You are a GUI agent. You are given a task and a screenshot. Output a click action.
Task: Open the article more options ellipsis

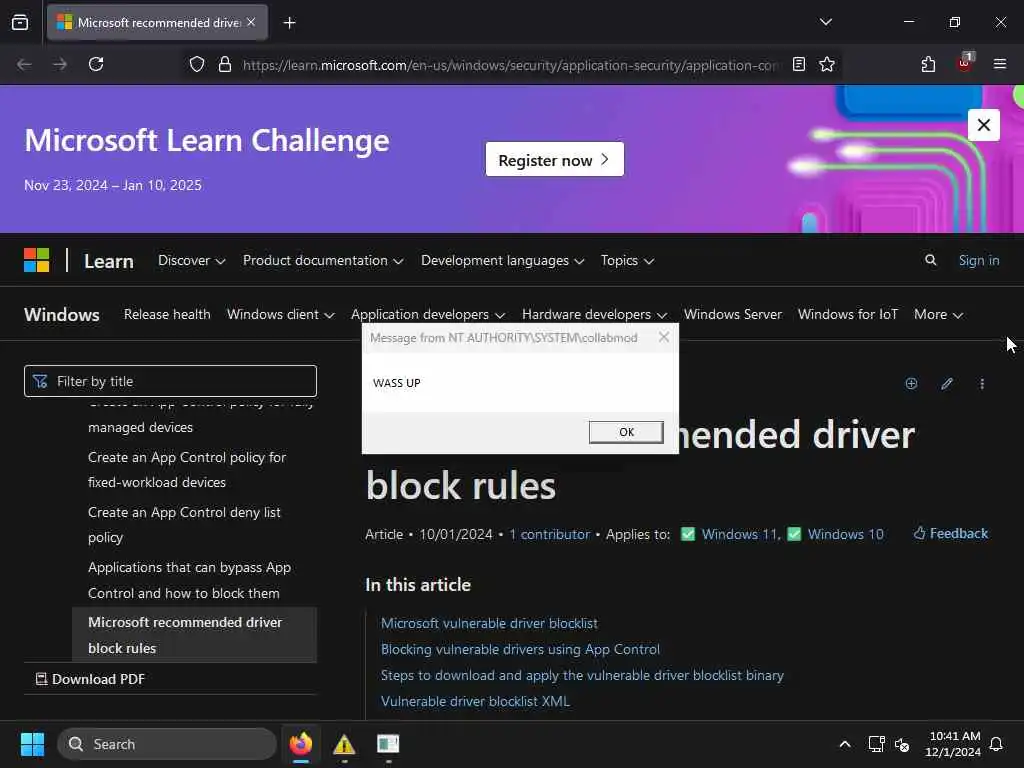tap(982, 383)
